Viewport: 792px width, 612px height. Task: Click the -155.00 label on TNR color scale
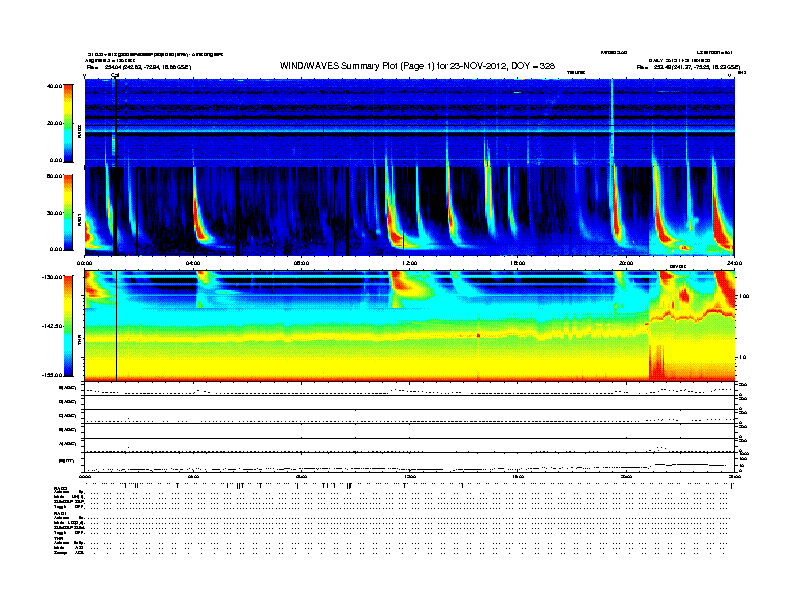click(52, 375)
